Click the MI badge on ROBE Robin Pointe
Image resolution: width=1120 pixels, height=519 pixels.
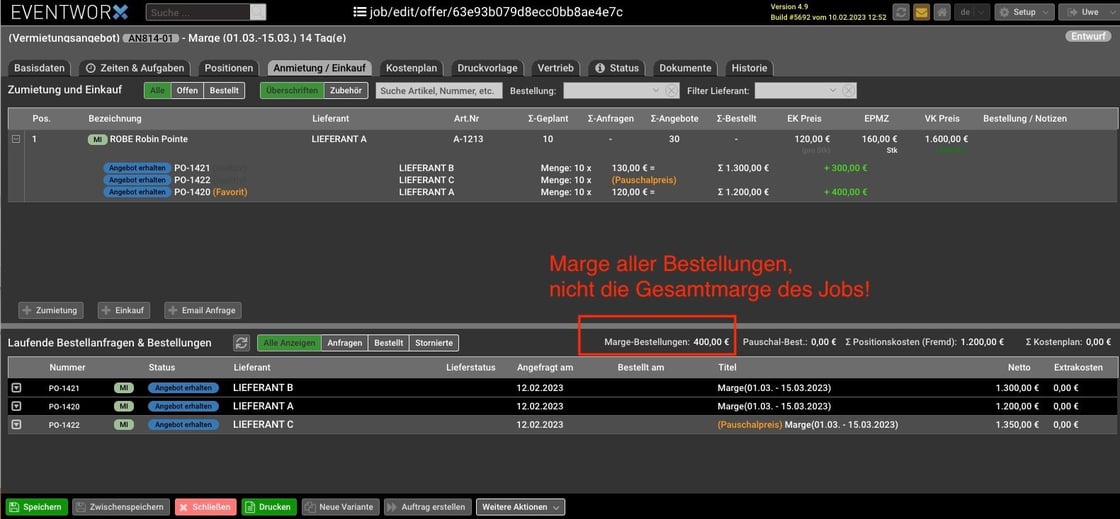tap(97, 139)
